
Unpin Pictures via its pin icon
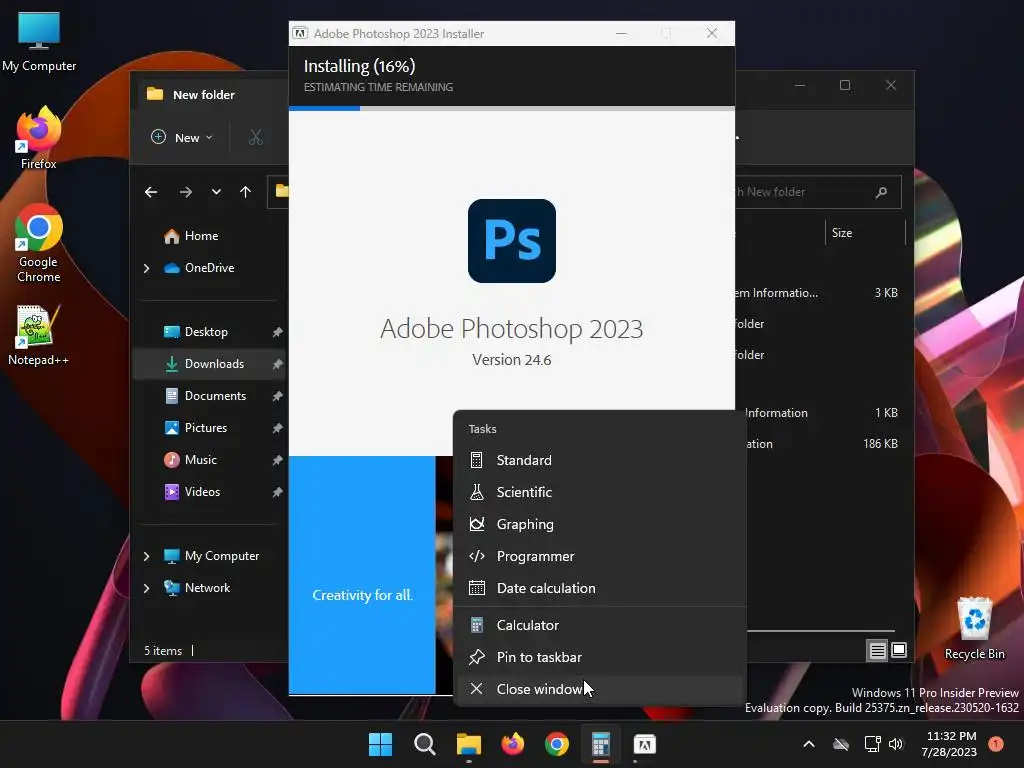pos(277,428)
